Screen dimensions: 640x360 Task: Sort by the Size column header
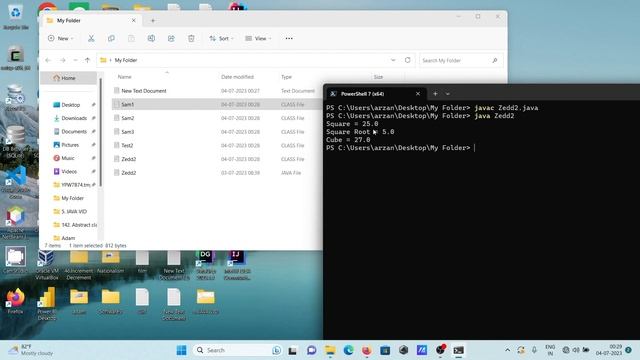tap(378, 77)
